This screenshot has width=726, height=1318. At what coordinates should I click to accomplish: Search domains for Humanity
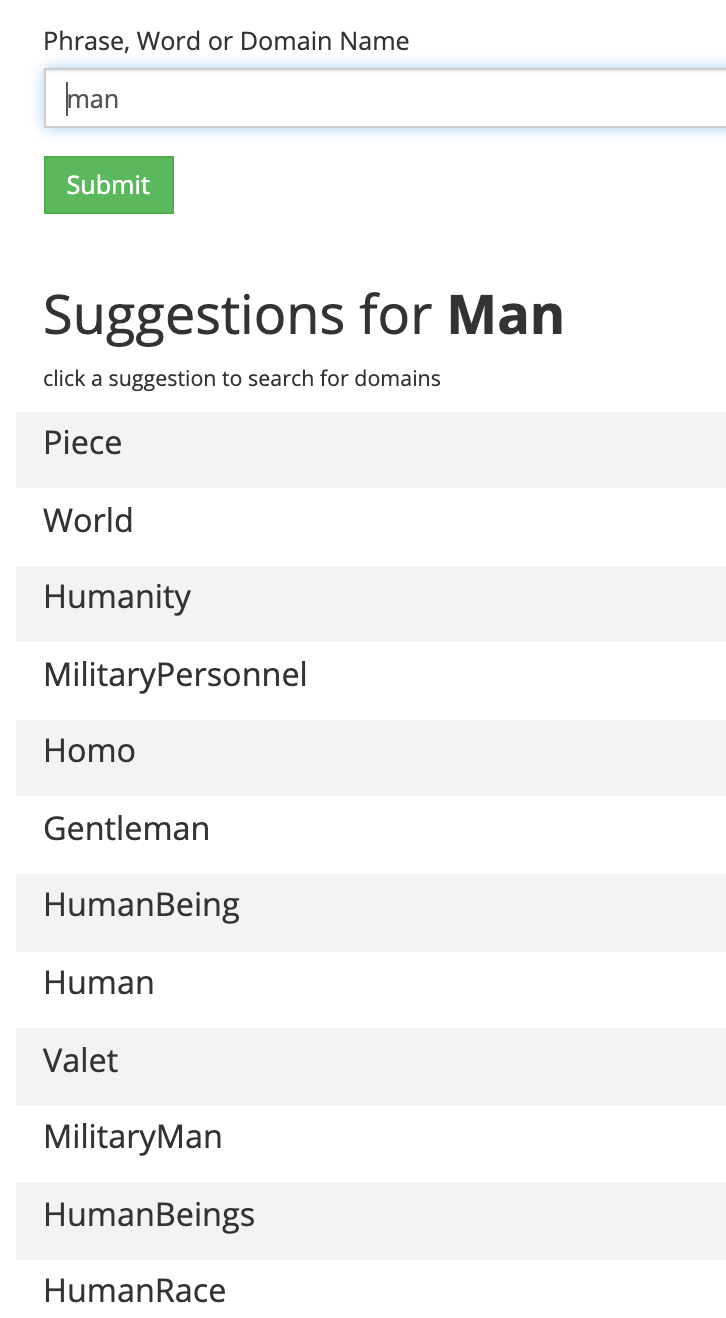(117, 597)
